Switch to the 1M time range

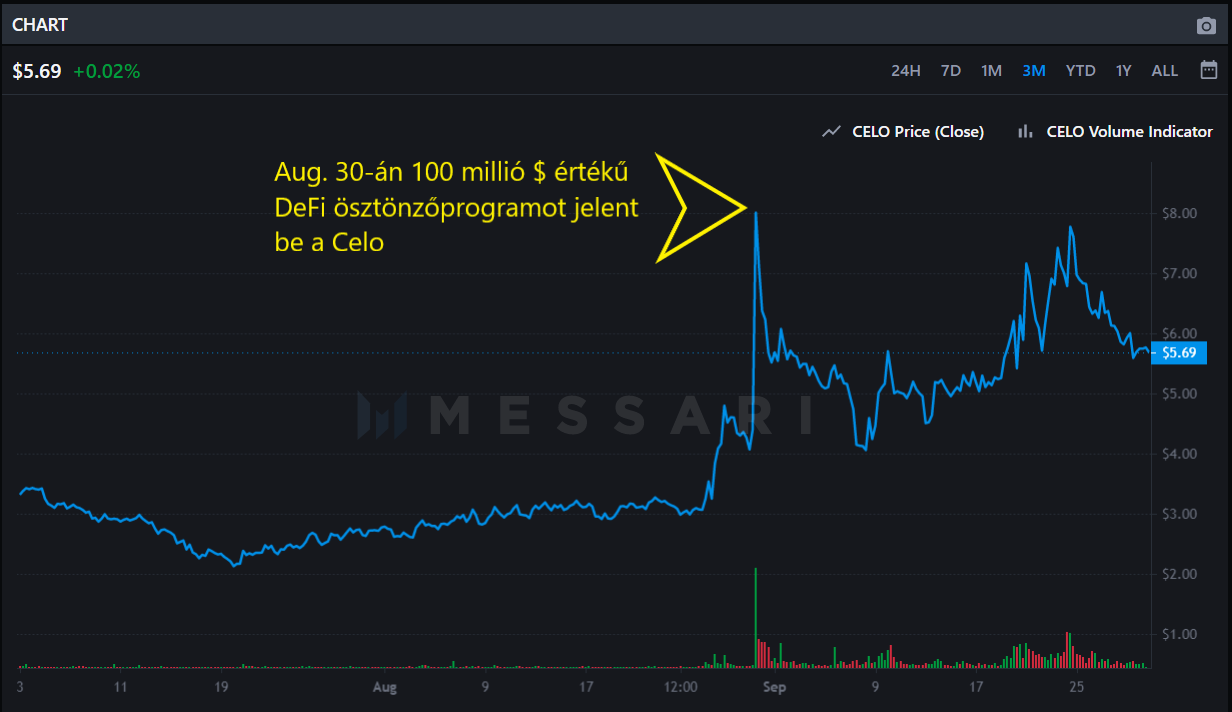pyautogui.click(x=991, y=71)
